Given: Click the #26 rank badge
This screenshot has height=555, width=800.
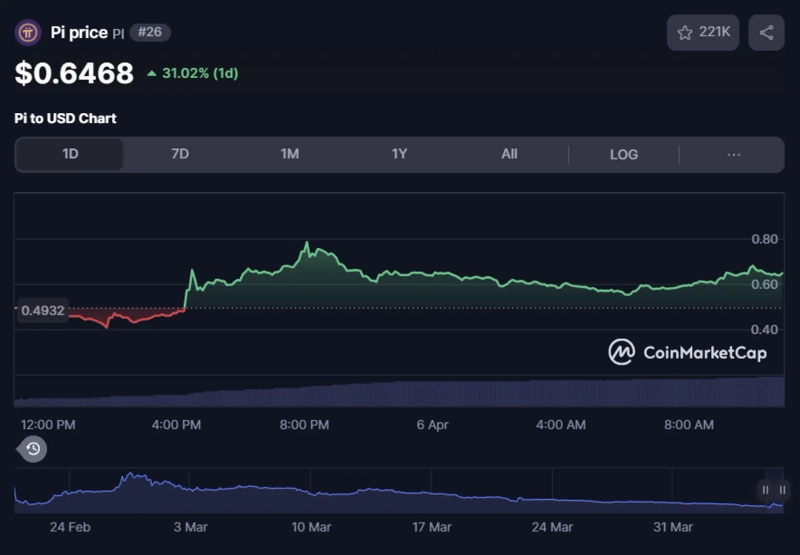Looking at the screenshot, I should (150, 33).
